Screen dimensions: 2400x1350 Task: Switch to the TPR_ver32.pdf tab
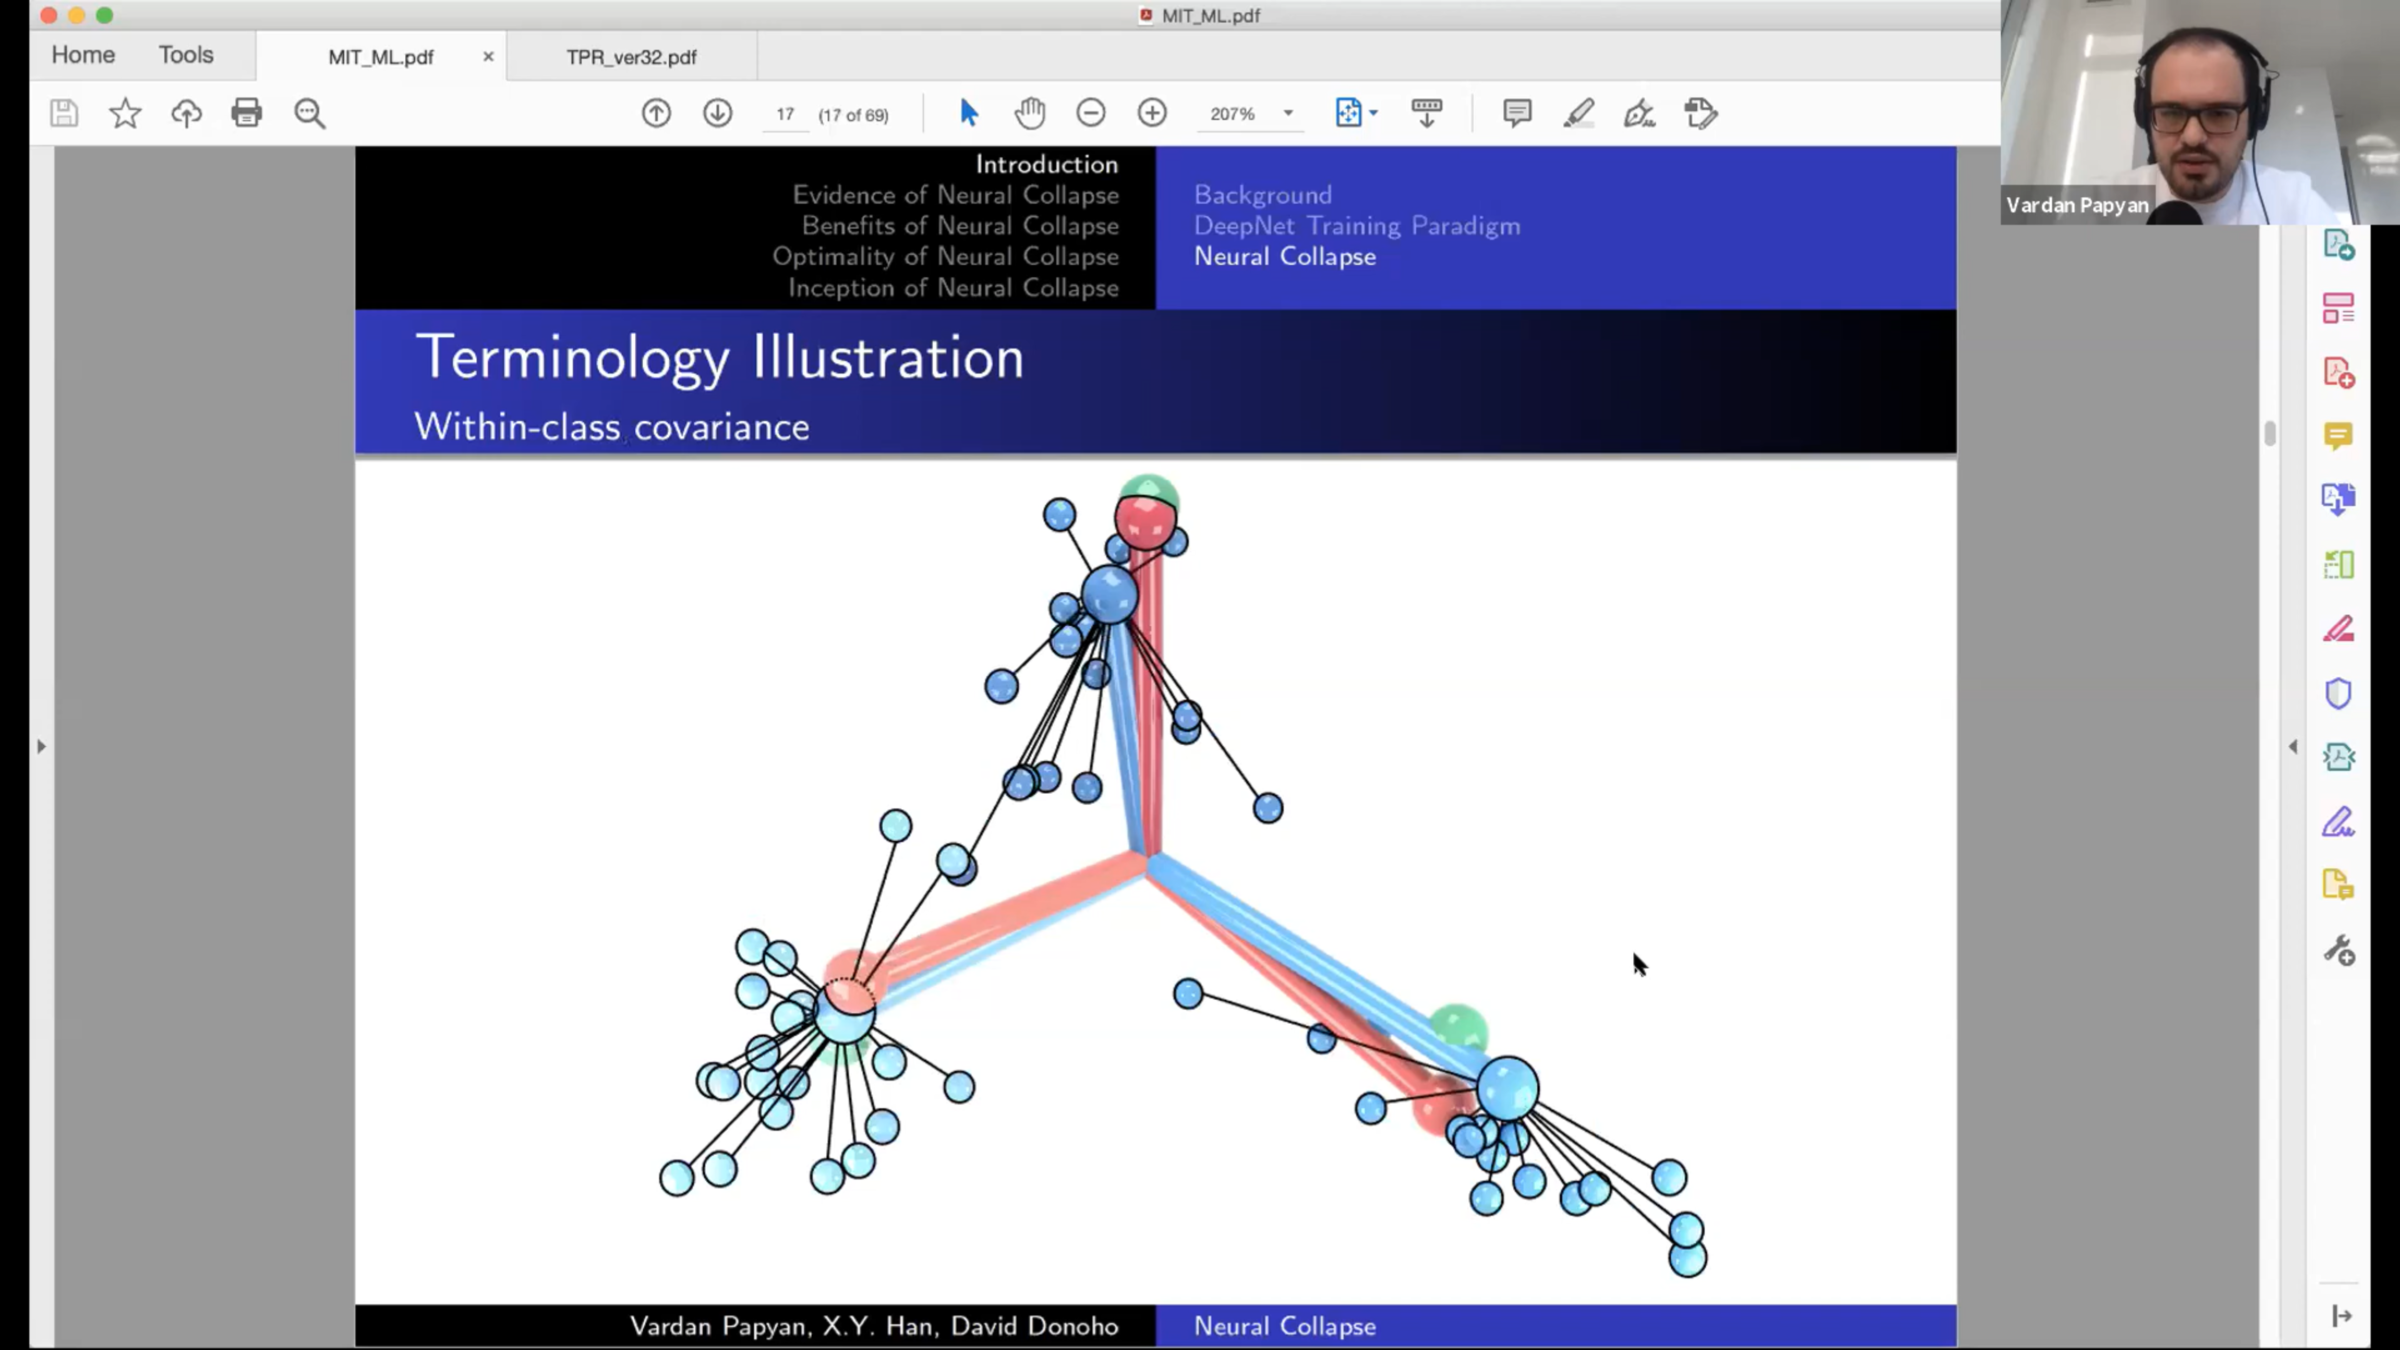(631, 57)
